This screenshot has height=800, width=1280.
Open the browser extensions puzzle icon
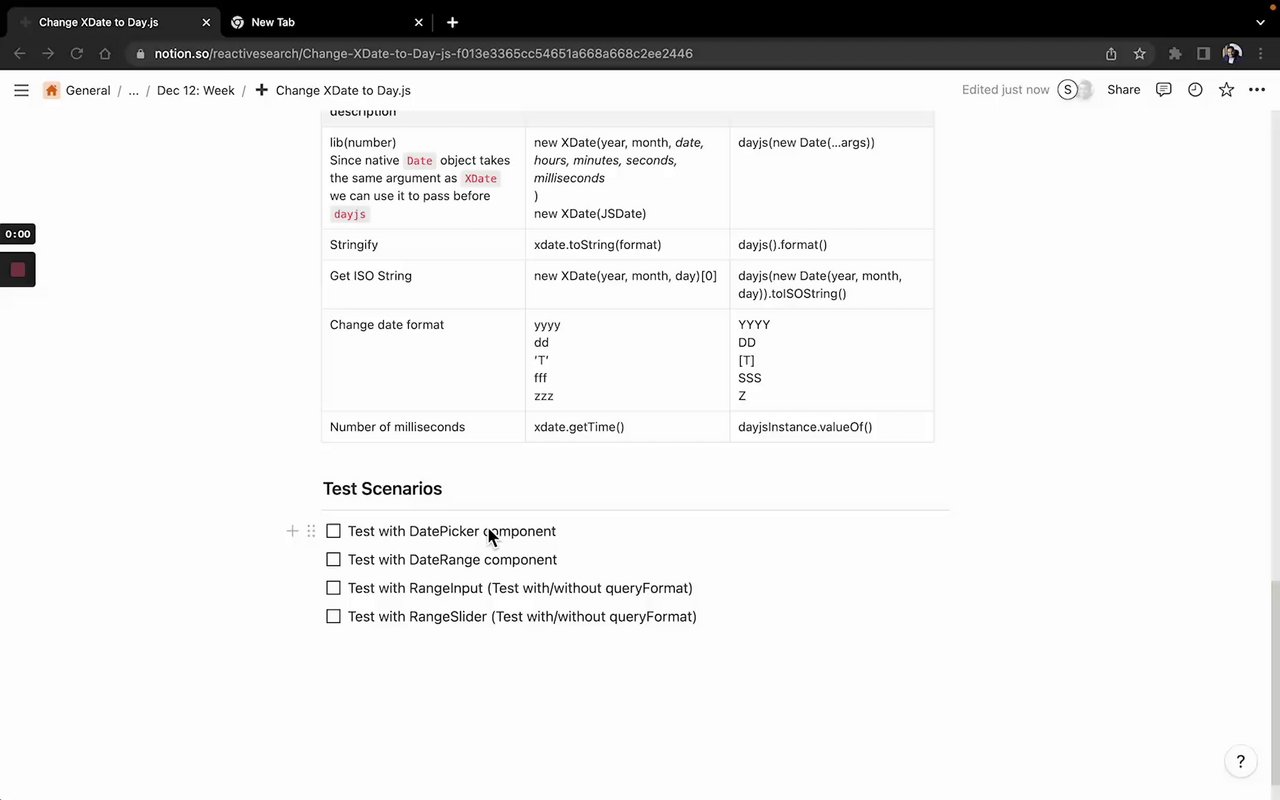click(1175, 54)
